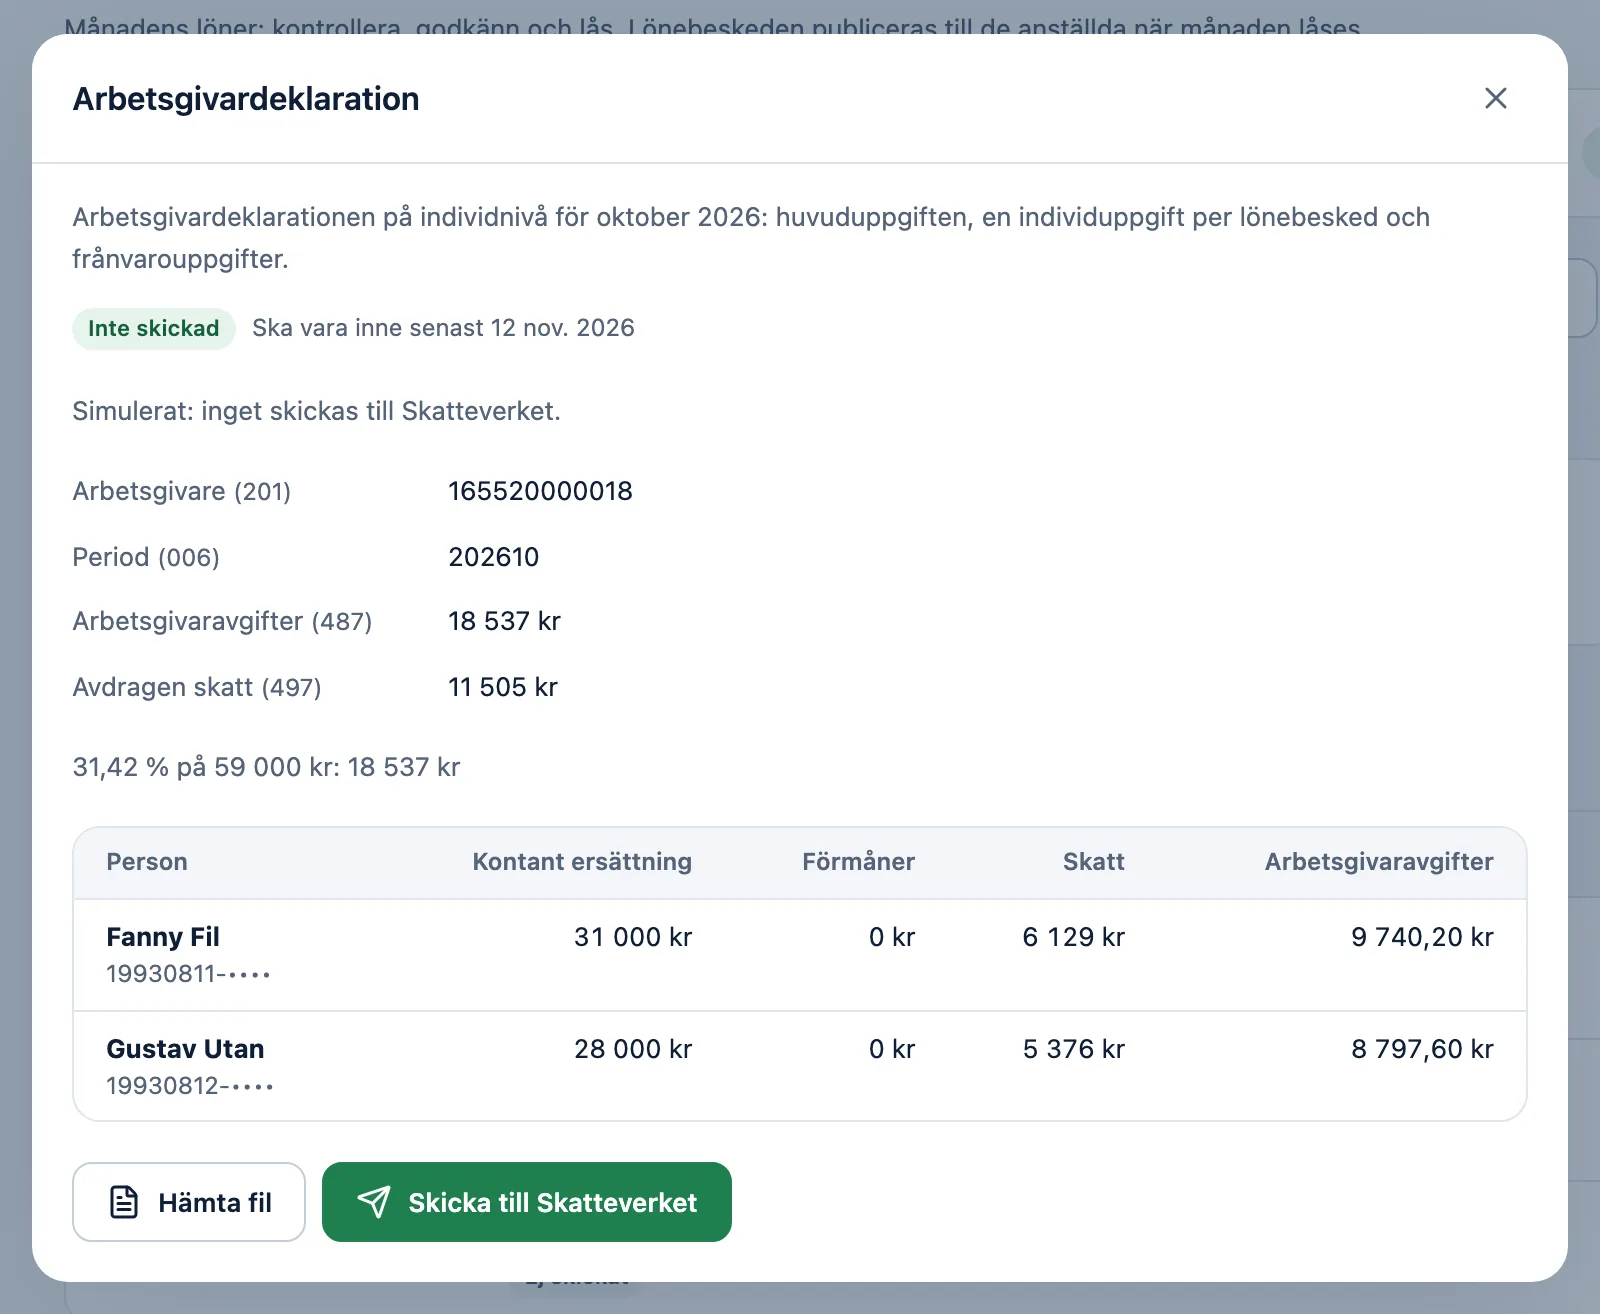Select the Fanny Fil row name
Viewport: 1600px width, 1314px height.
(x=163, y=937)
